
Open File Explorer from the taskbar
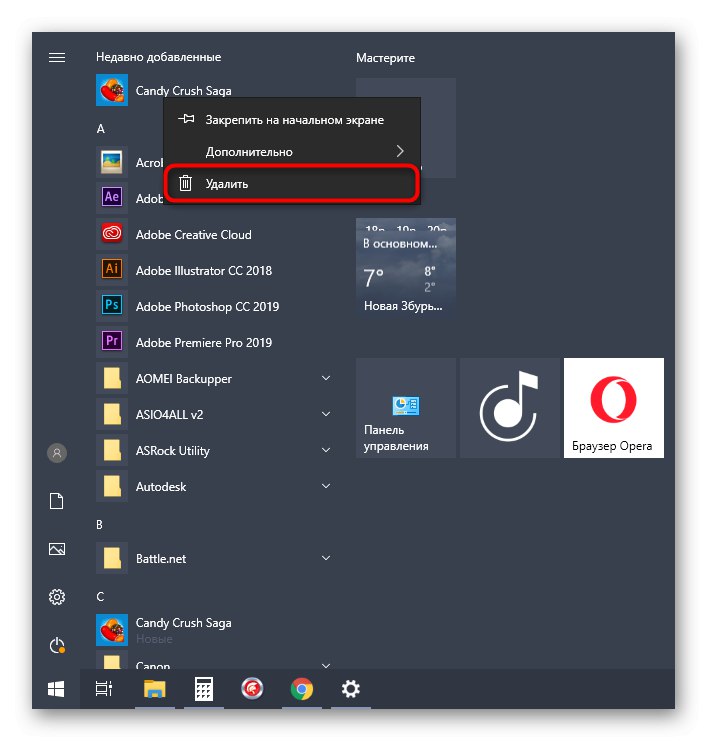pyautogui.click(x=155, y=689)
